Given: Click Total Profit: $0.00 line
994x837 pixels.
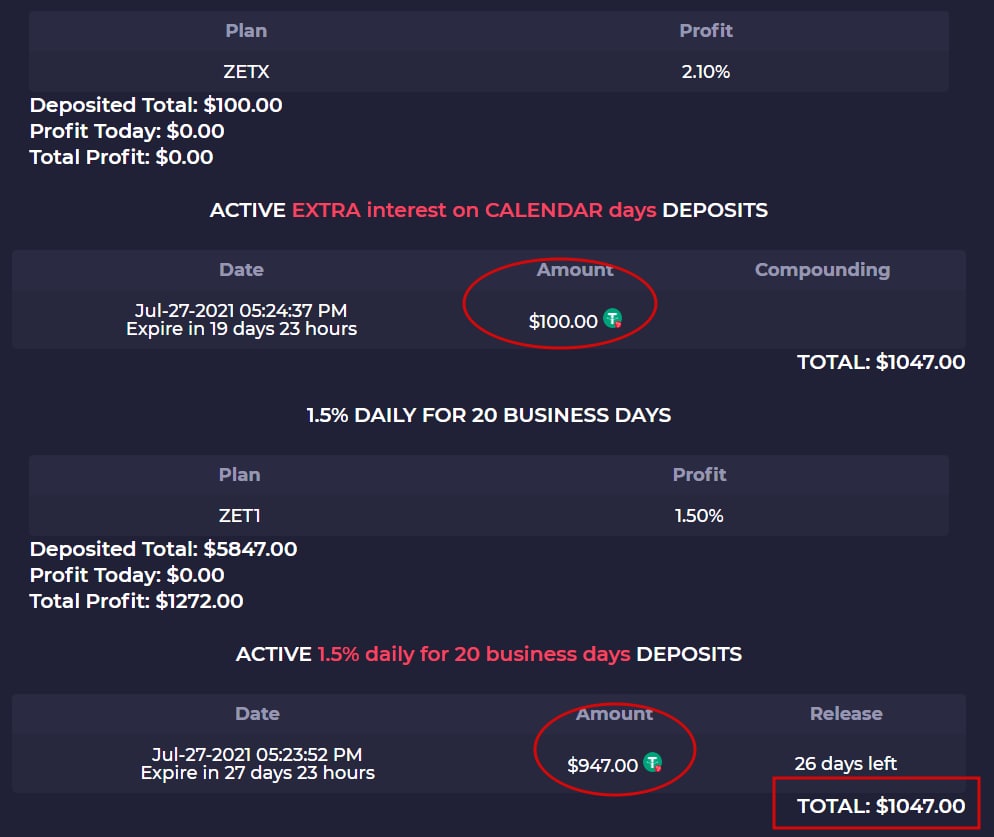Looking at the screenshot, I should coord(121,157).
